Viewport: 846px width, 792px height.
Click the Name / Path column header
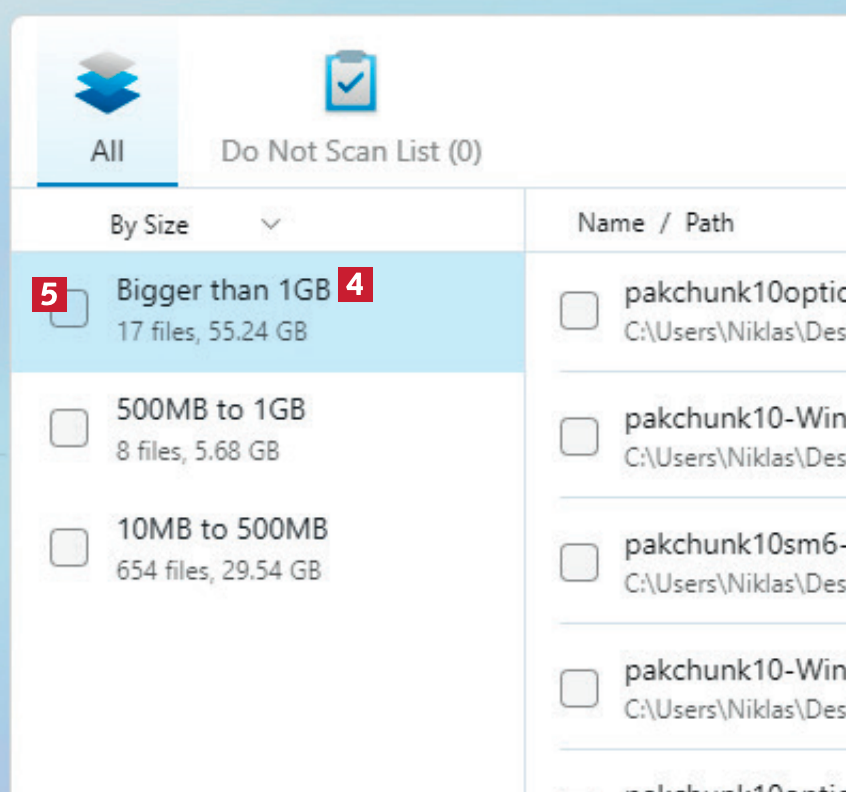point(655,223)
